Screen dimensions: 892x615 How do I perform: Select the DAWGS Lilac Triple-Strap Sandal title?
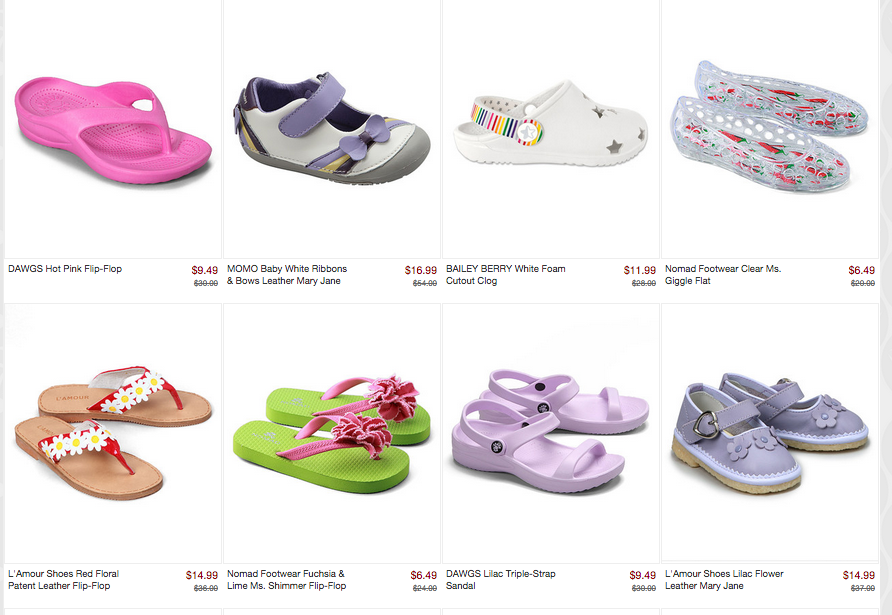(501, 580)
